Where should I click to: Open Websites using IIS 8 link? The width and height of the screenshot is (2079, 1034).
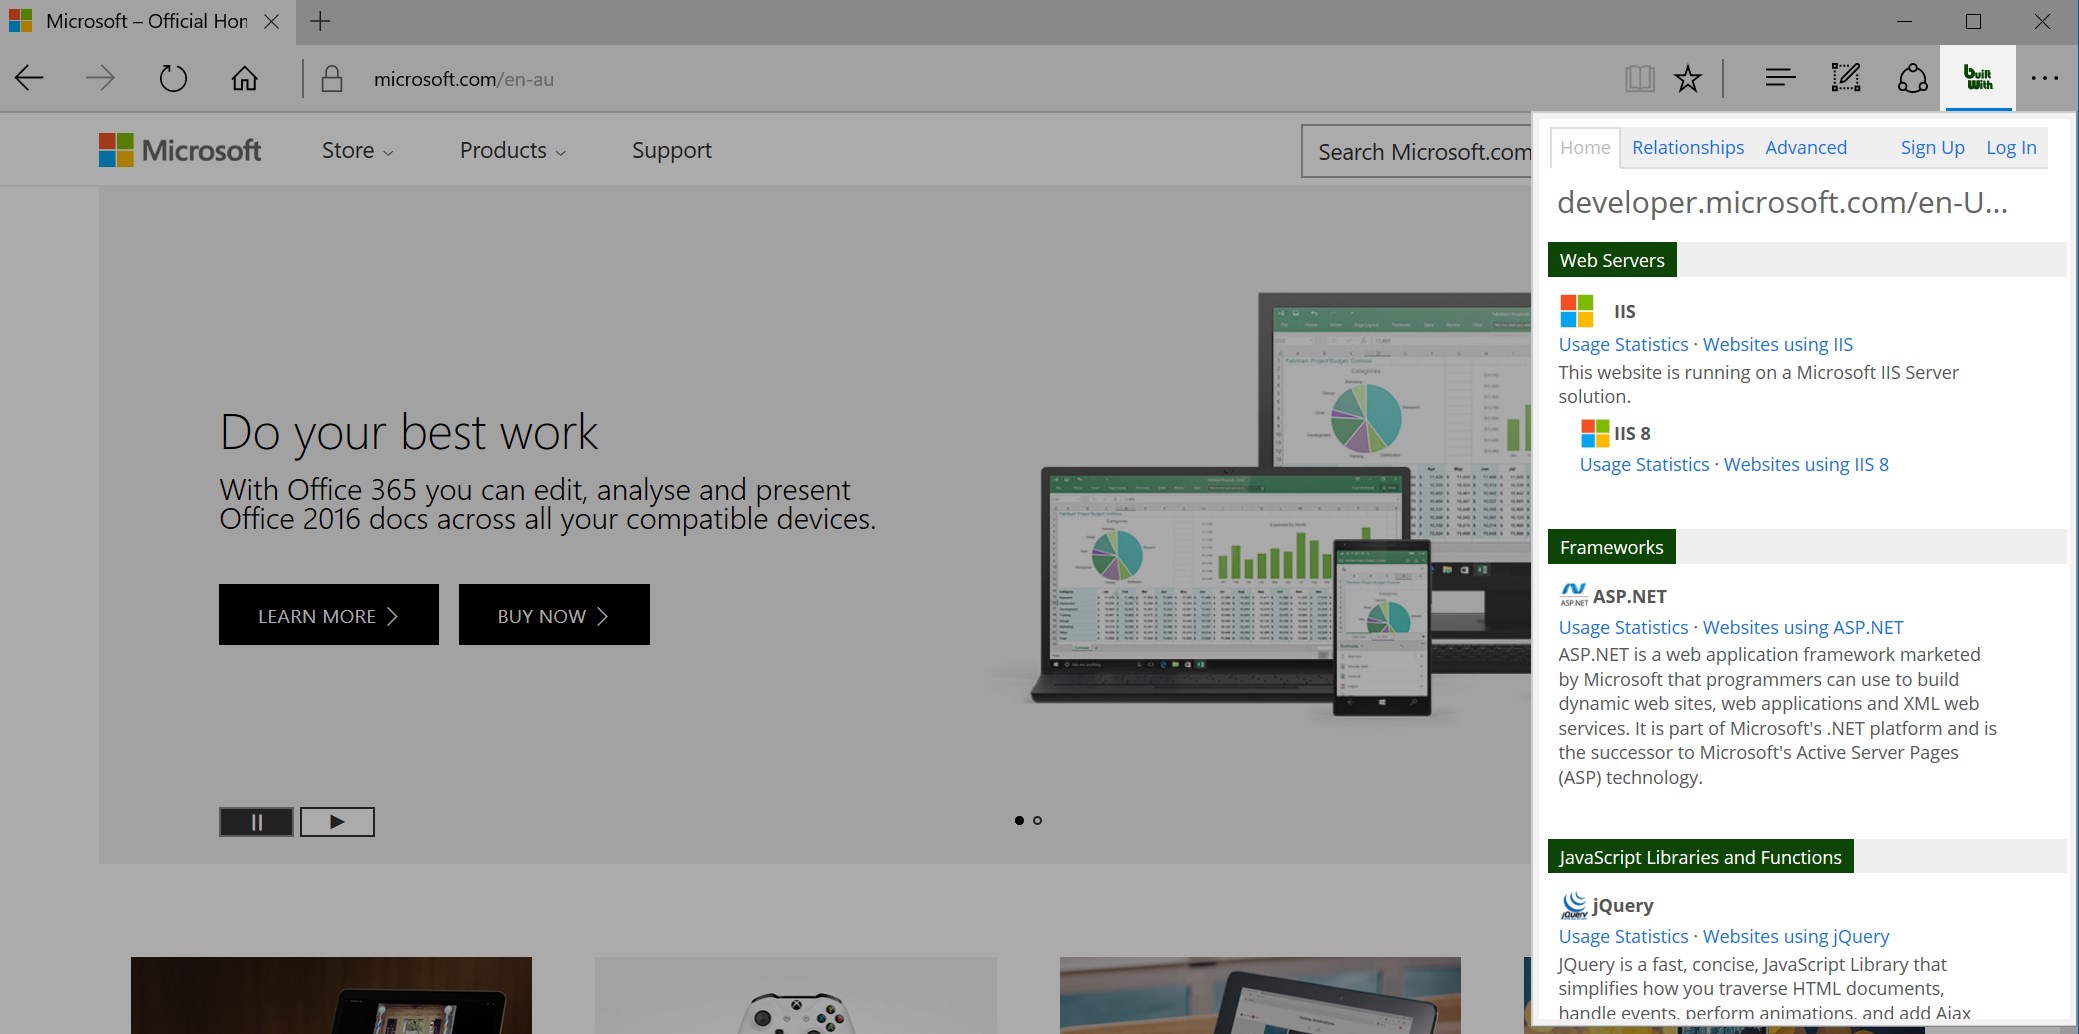click(1806, 465)
